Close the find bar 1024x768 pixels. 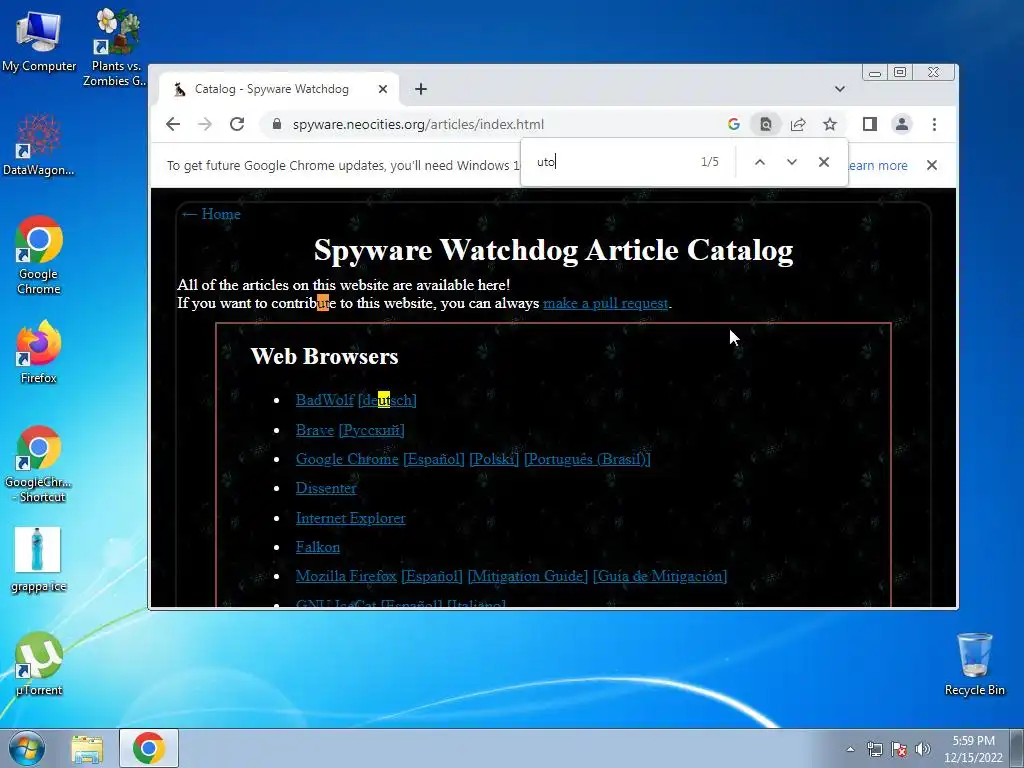pos(824,162)
